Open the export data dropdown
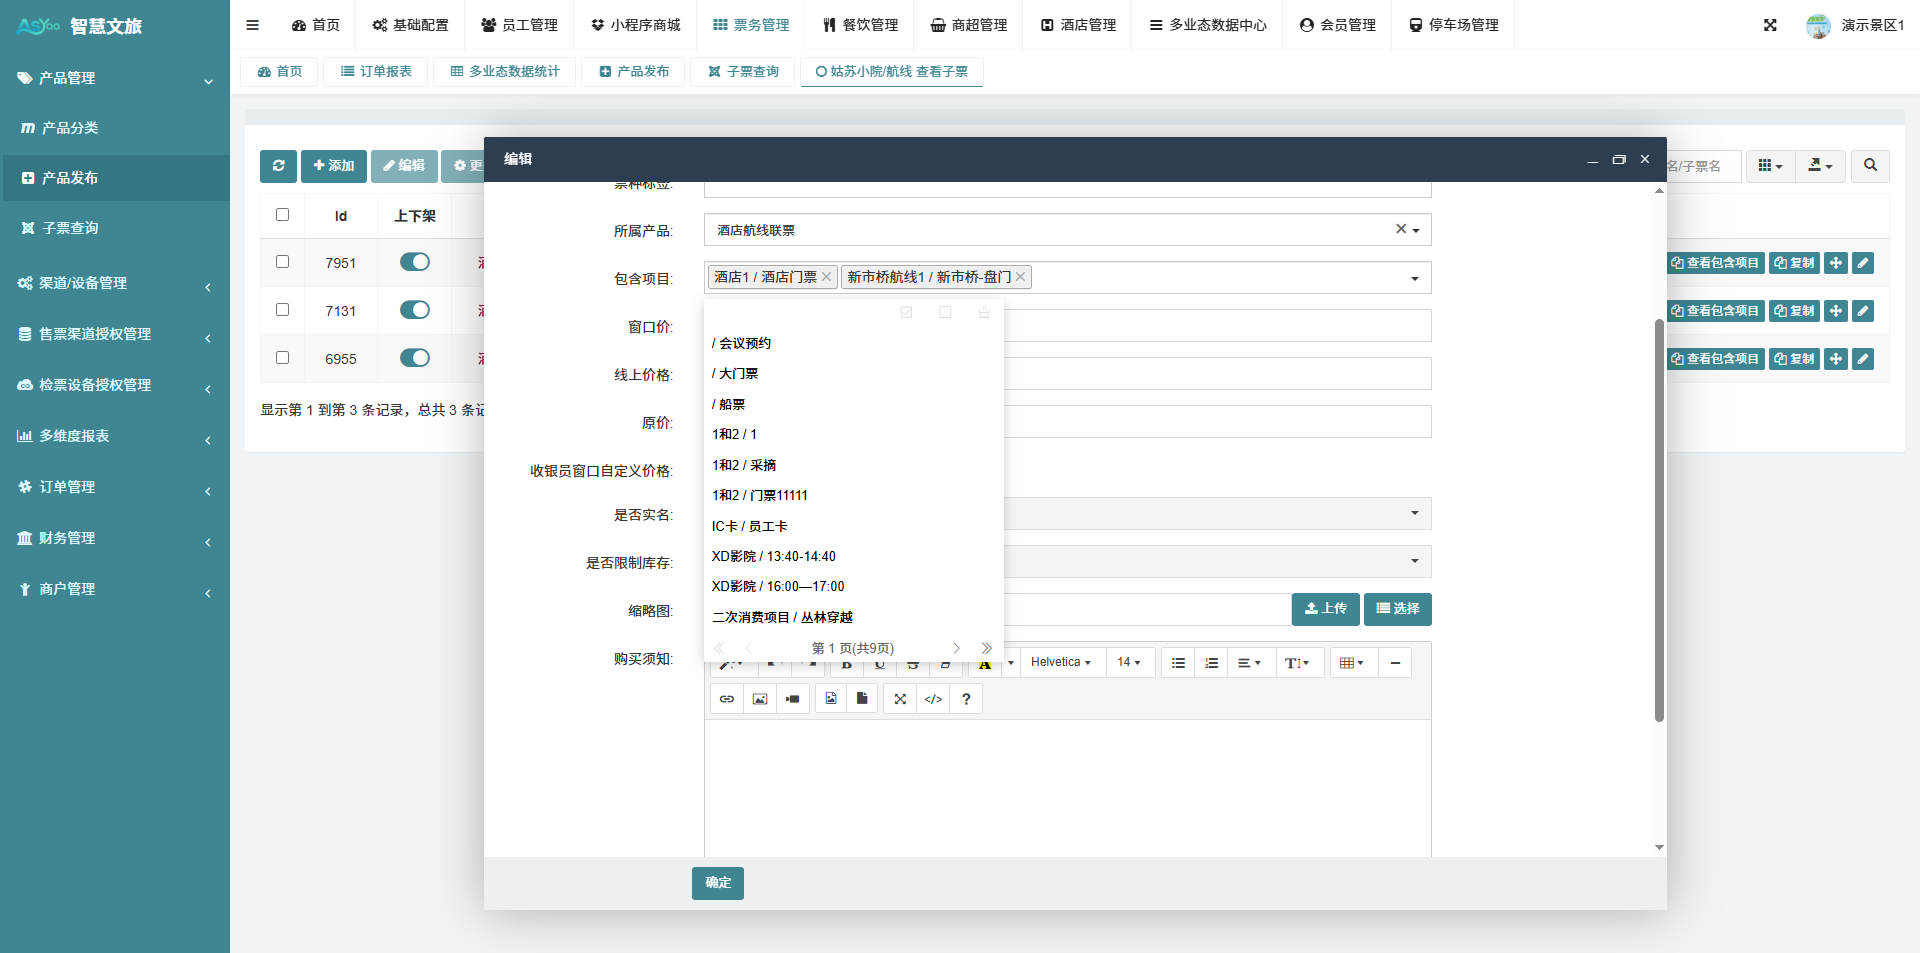 (x=1820, y=166)
